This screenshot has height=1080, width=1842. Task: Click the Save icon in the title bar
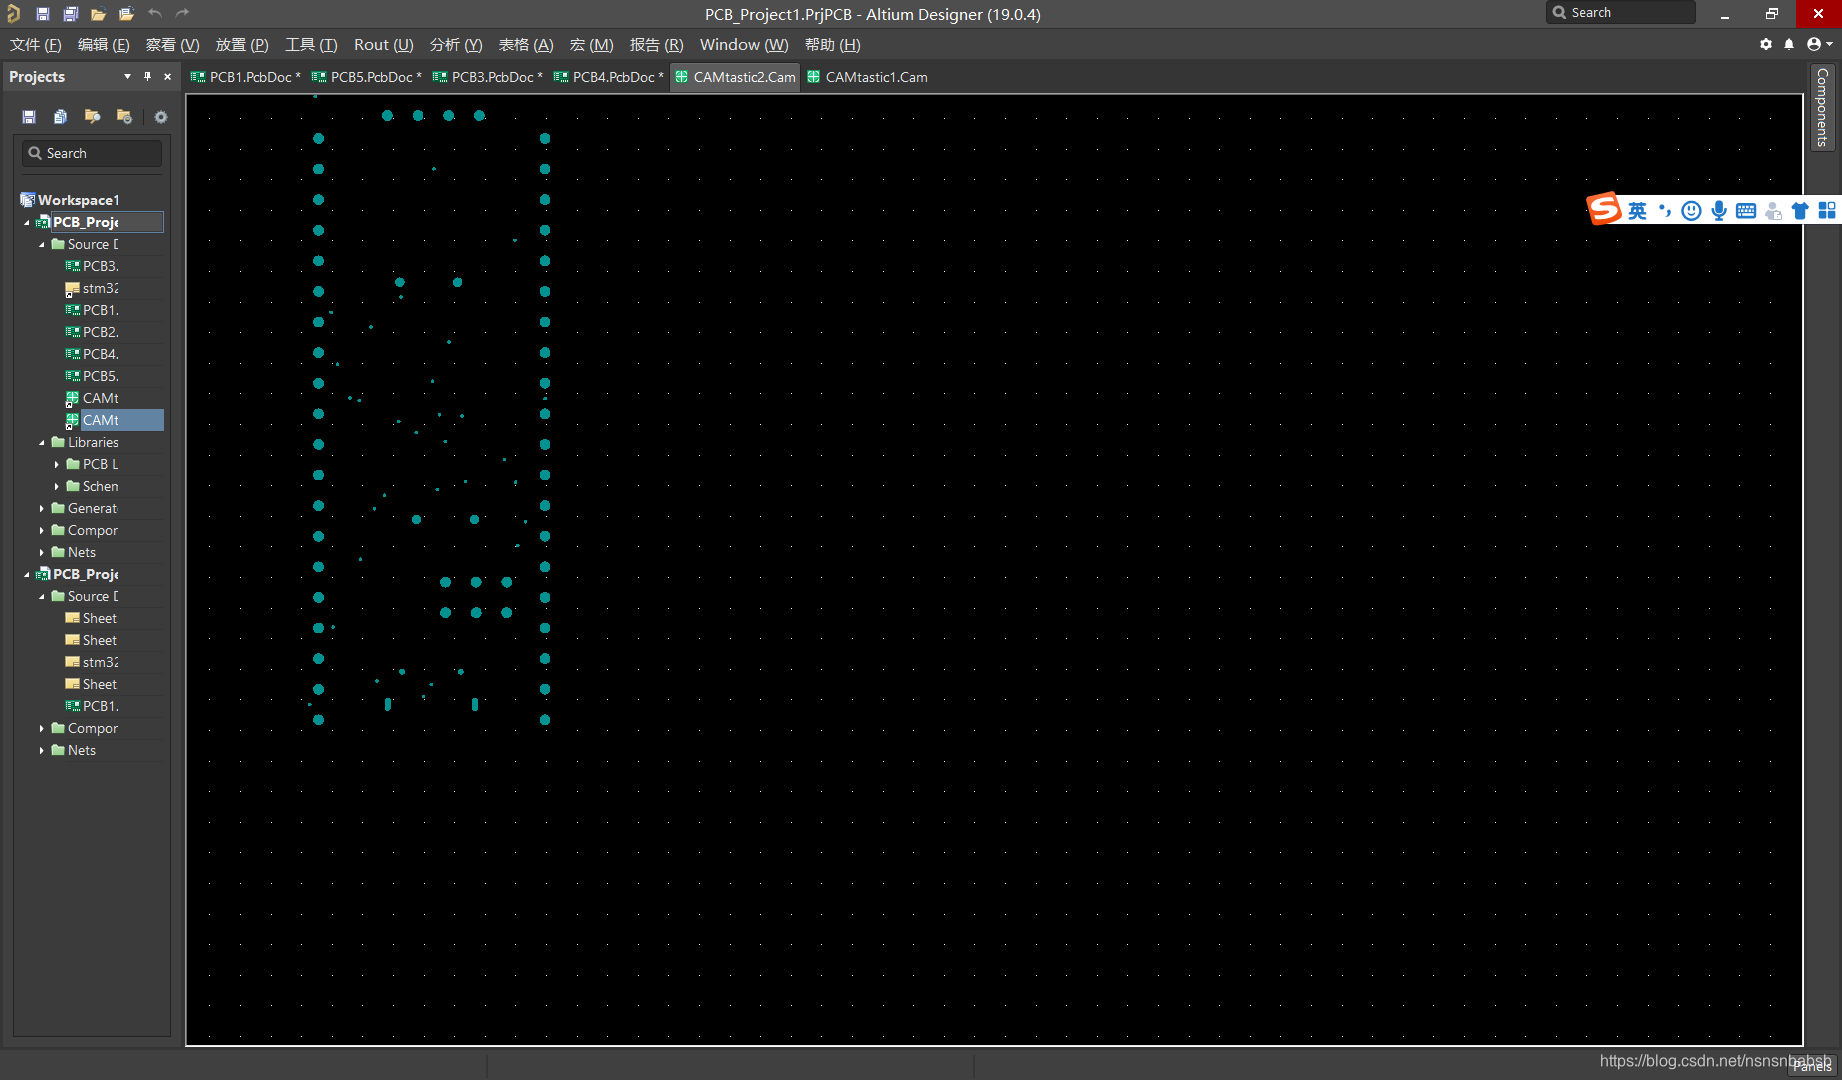(x=43, y=14)
